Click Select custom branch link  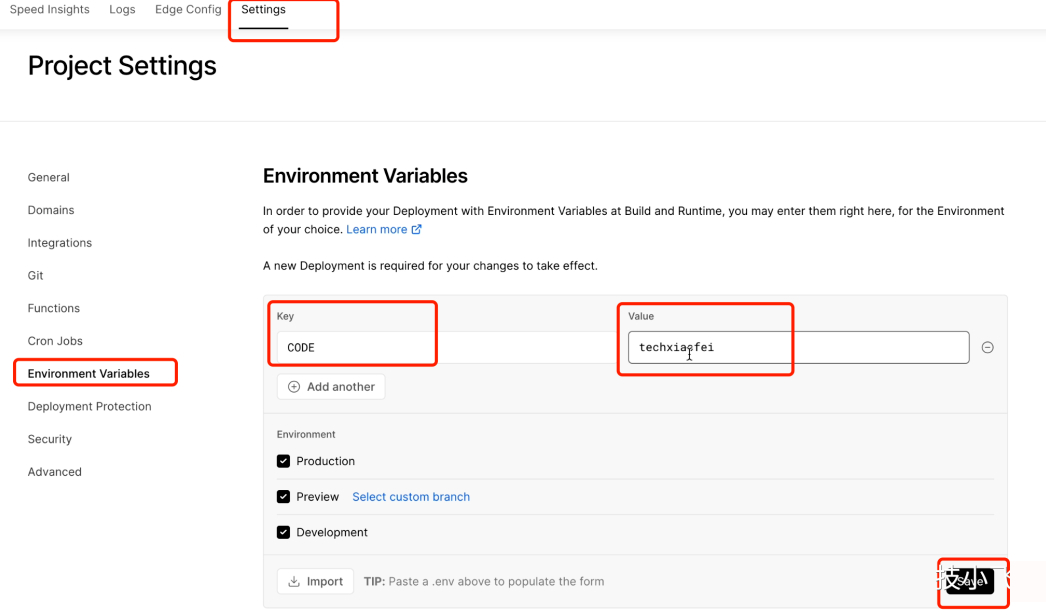pos(411,497)
